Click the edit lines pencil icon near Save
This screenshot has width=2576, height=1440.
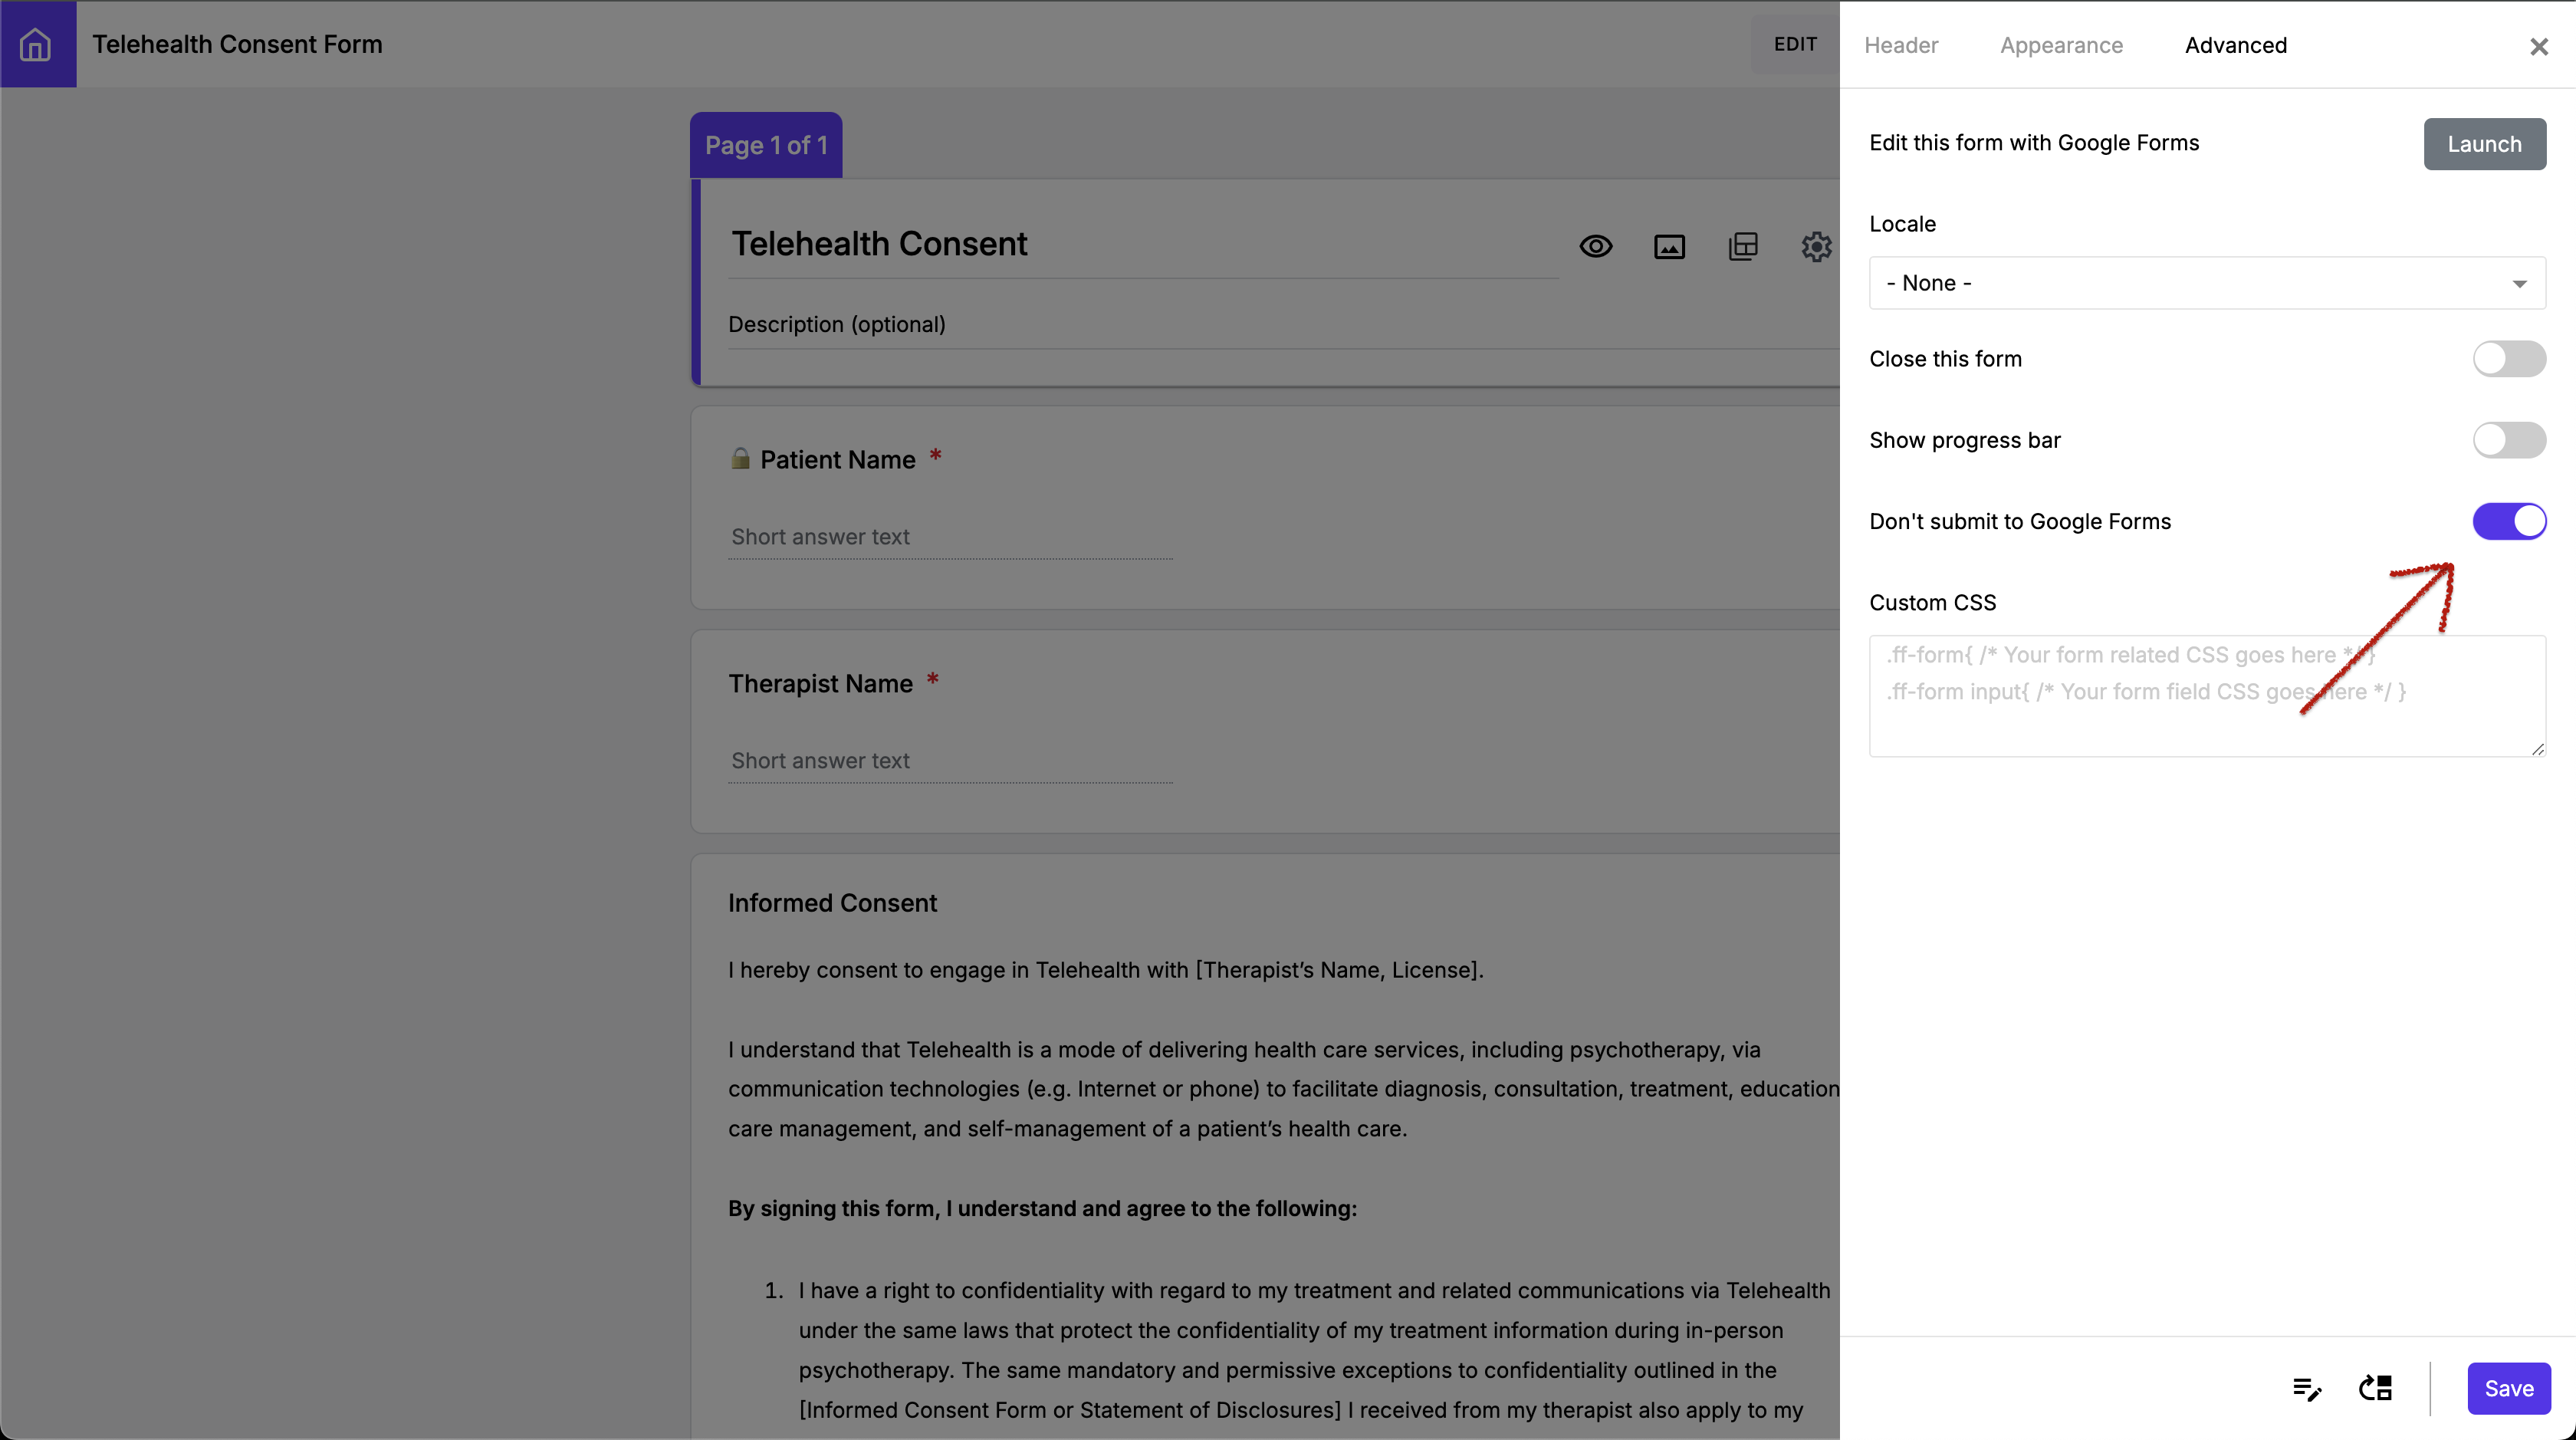2307,1388
